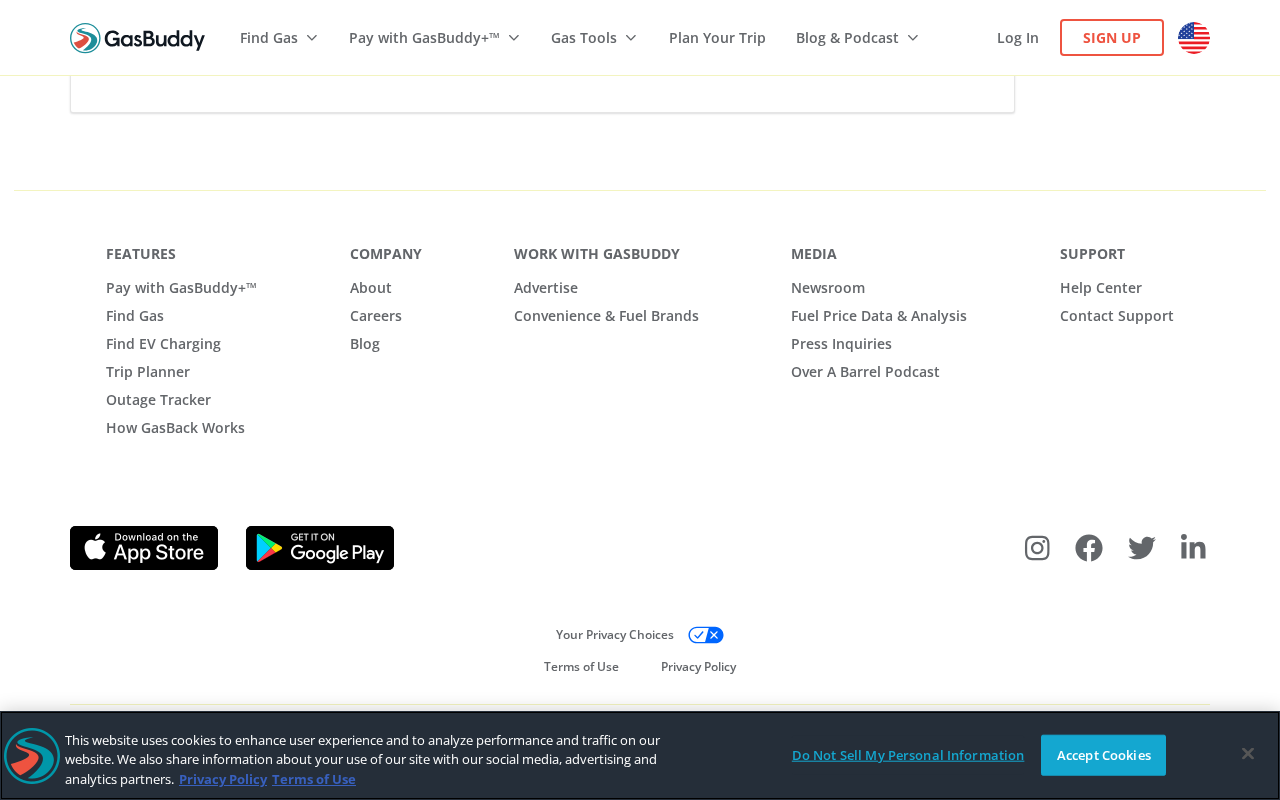Image resolution: width=1280 pixels, height=800 pixels.
Task: Open How GasBack Works link
Action: pyautogui.click(x=175, y=428)
